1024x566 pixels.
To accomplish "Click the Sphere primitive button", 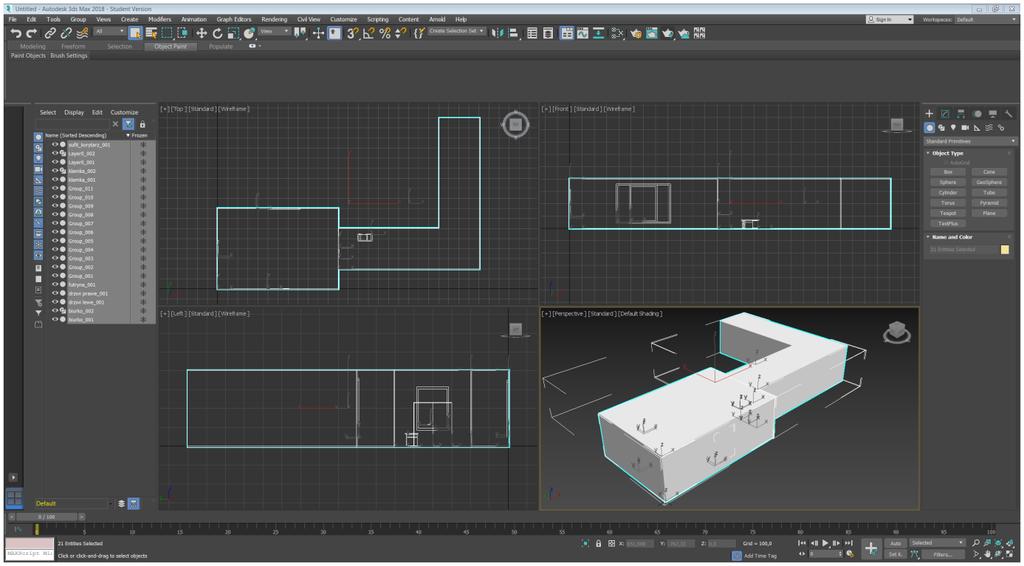I will coord(948,183).
